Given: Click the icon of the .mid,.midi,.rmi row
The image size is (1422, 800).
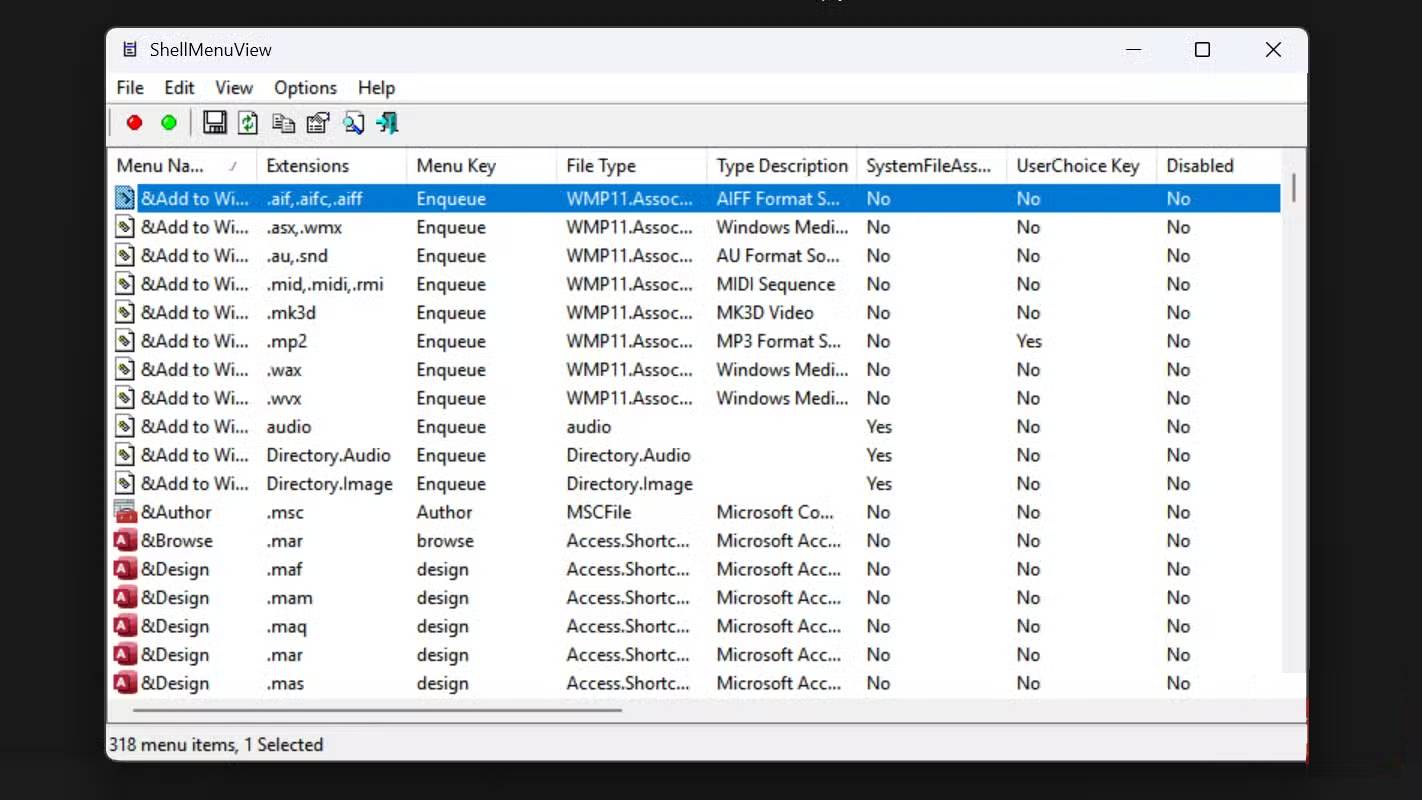Looking at the screenshot, I should [x=125, y=284].
